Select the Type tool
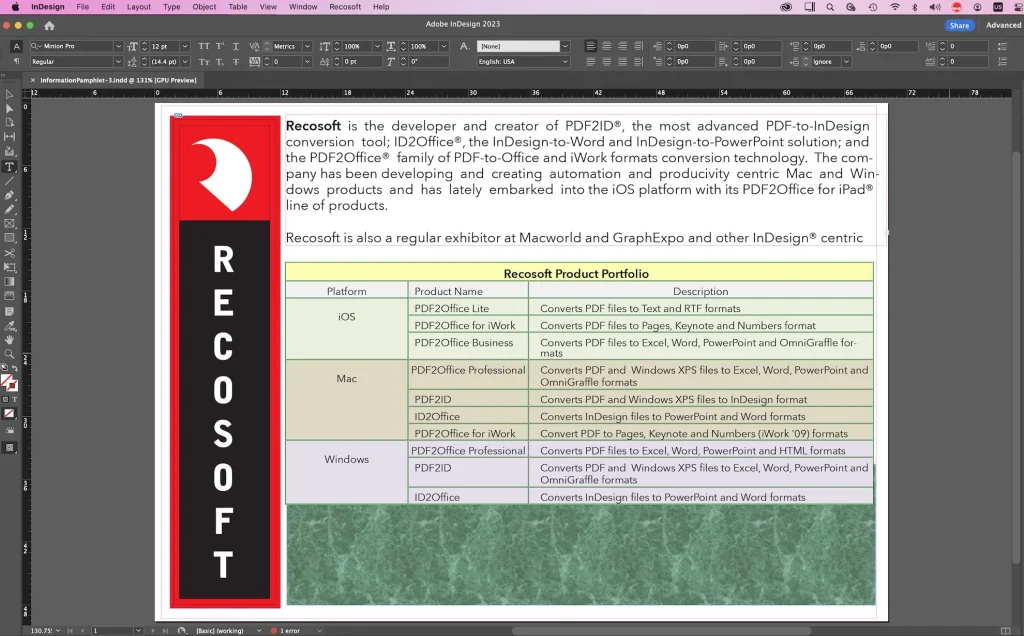This screenshot has height=636, width=1024. pyautogui.click(x=9, y=167)
